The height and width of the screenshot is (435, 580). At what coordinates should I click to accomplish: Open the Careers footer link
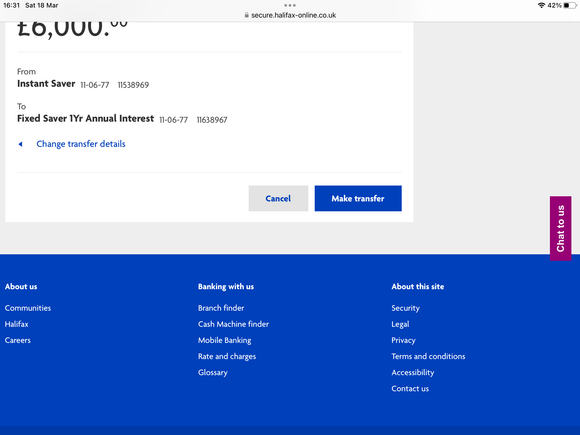coord(18,340)
